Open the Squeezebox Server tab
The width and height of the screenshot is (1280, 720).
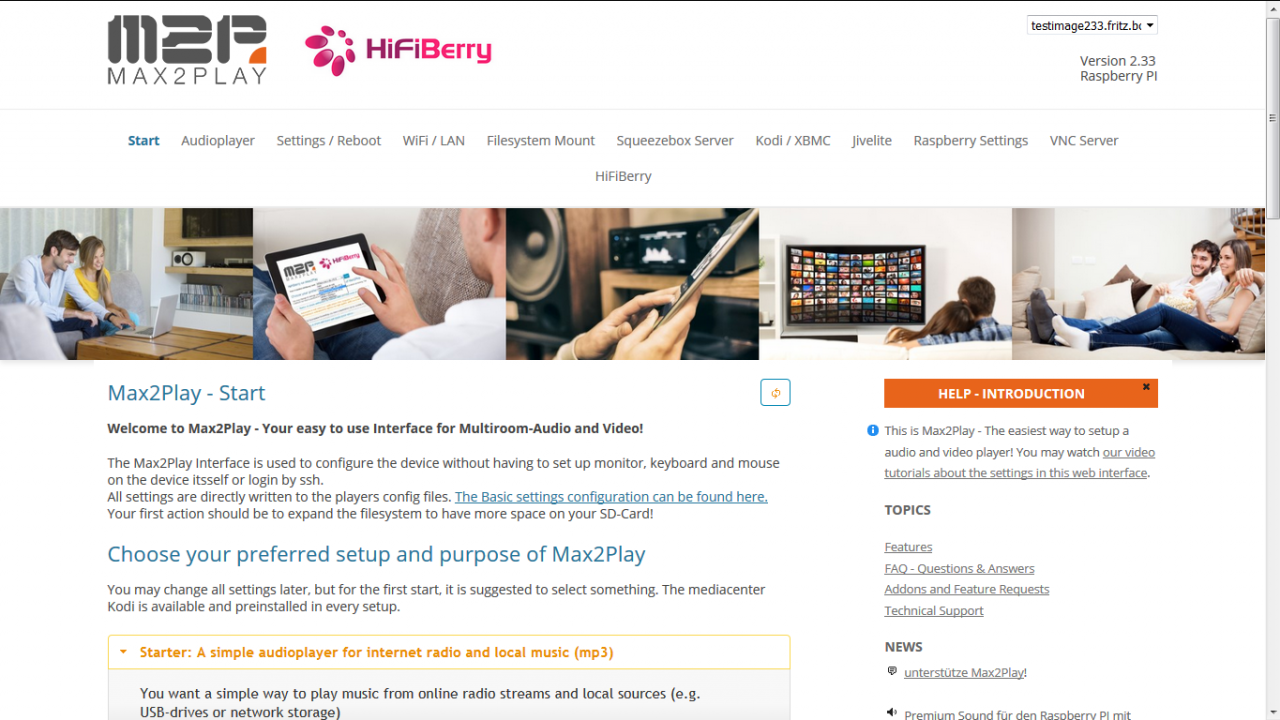pyautogui.click(x=675, y=140)
